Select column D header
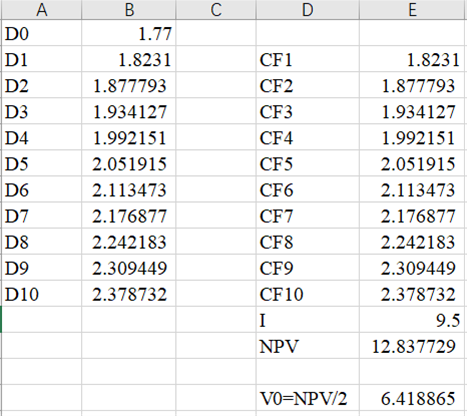 coord(308,10)
